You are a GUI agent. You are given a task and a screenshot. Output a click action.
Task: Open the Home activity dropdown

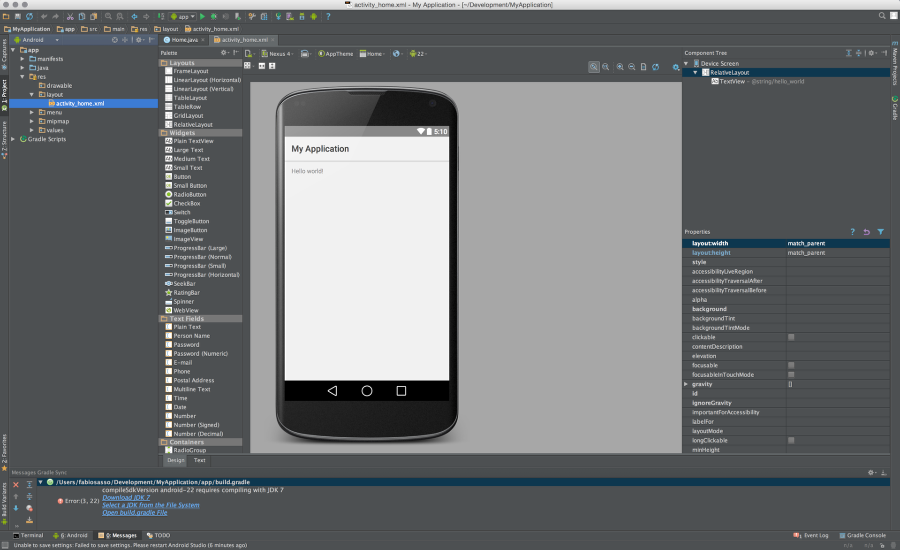372,53
